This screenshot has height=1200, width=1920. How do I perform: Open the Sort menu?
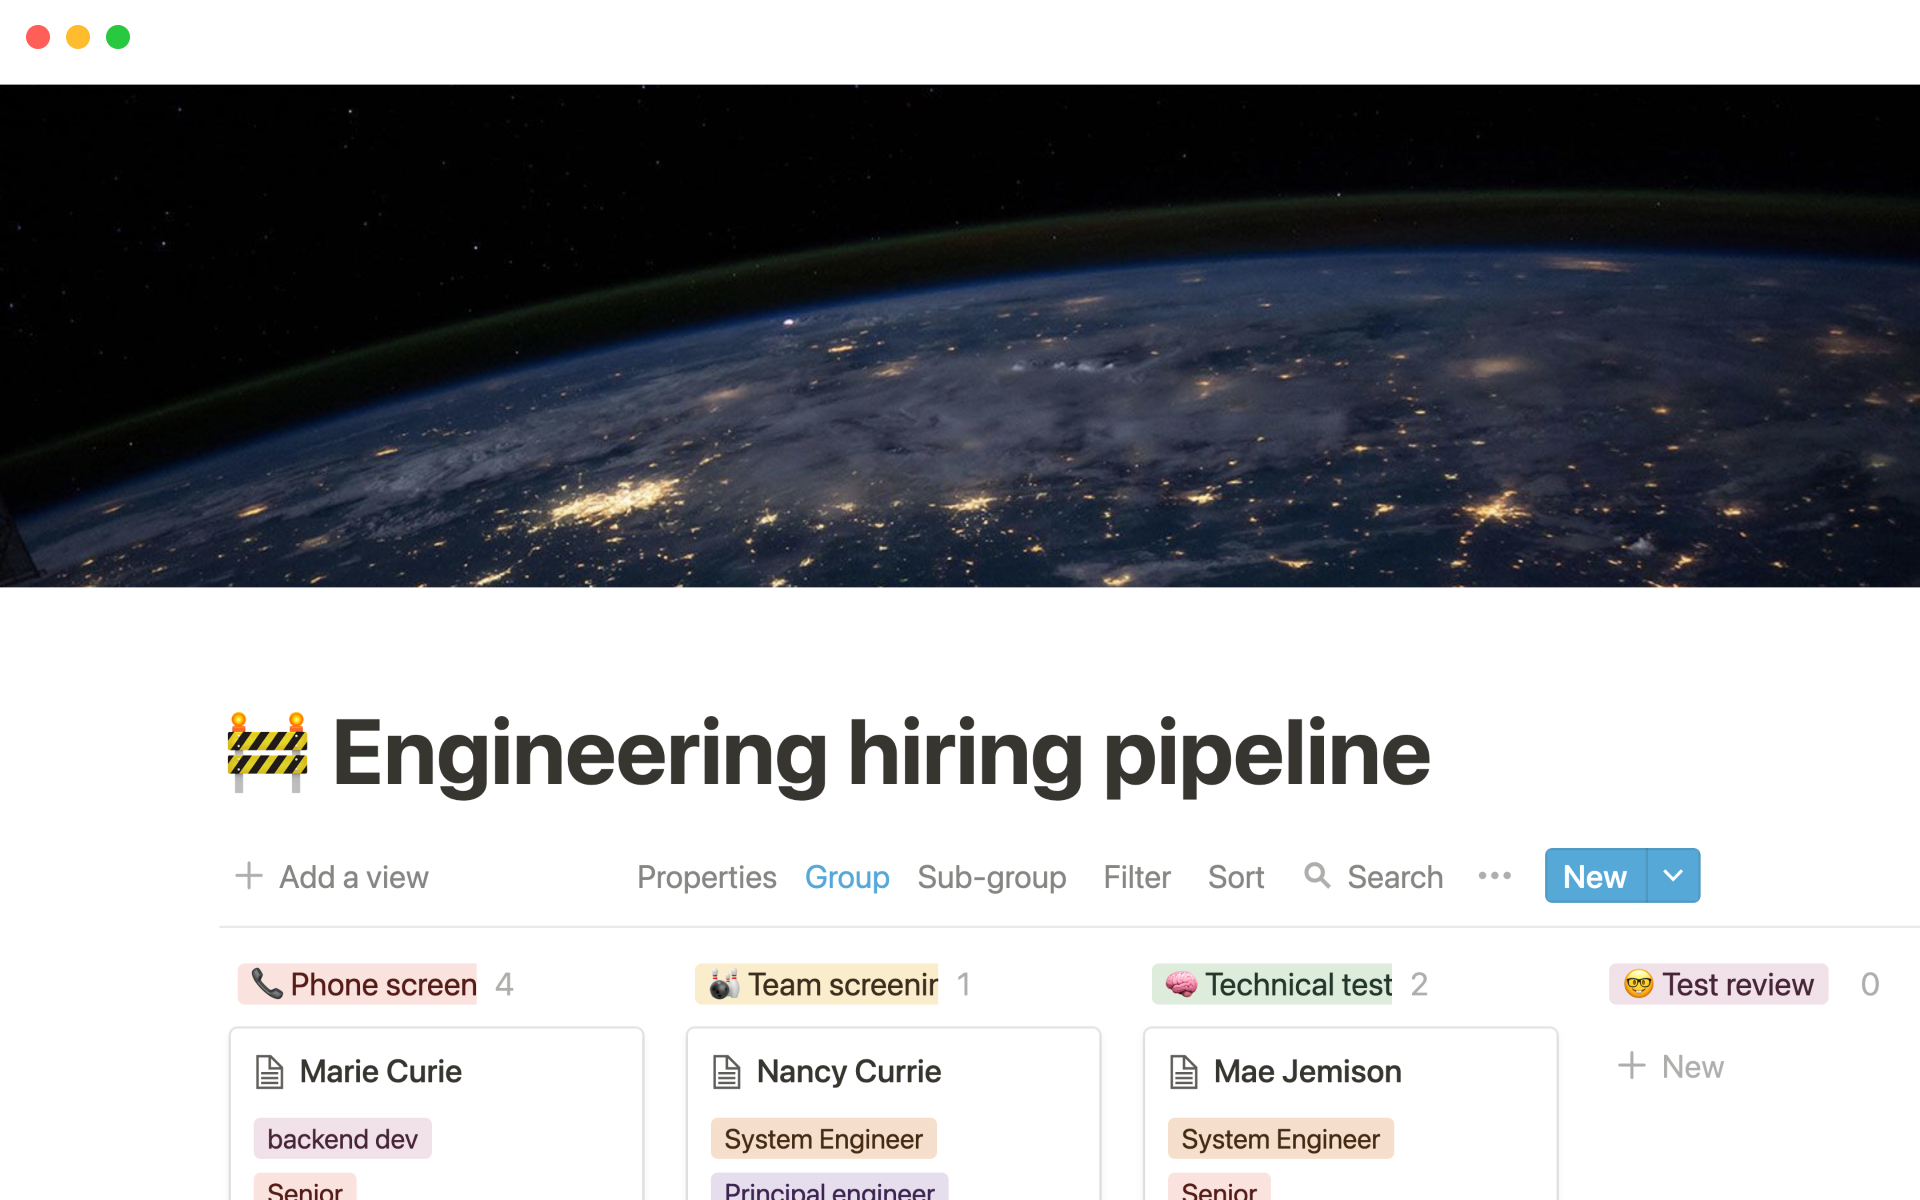point(1235,877)
